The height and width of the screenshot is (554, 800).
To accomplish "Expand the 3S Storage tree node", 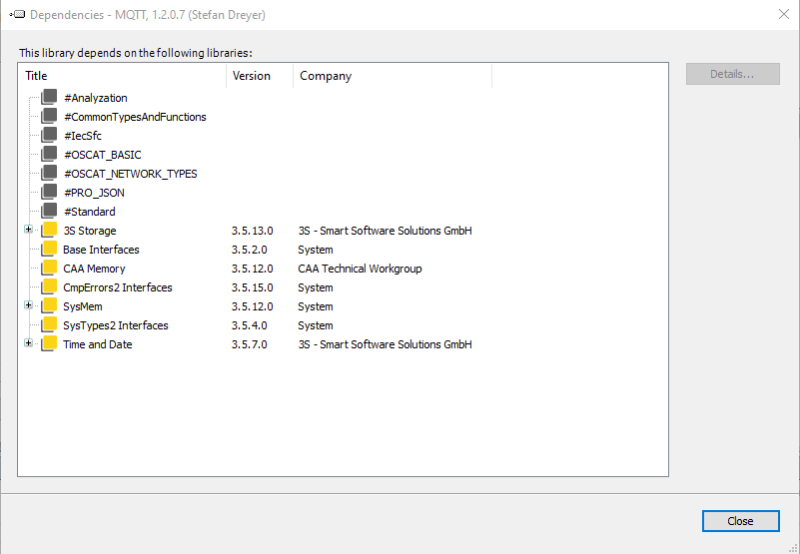I will click(x=29, y=230).
